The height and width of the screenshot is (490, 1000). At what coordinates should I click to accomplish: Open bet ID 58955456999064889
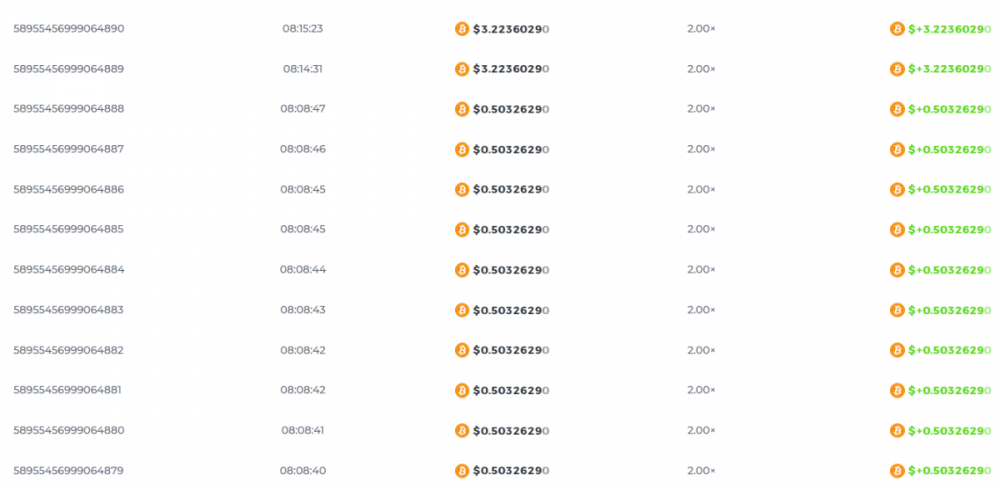click(69, 69)
